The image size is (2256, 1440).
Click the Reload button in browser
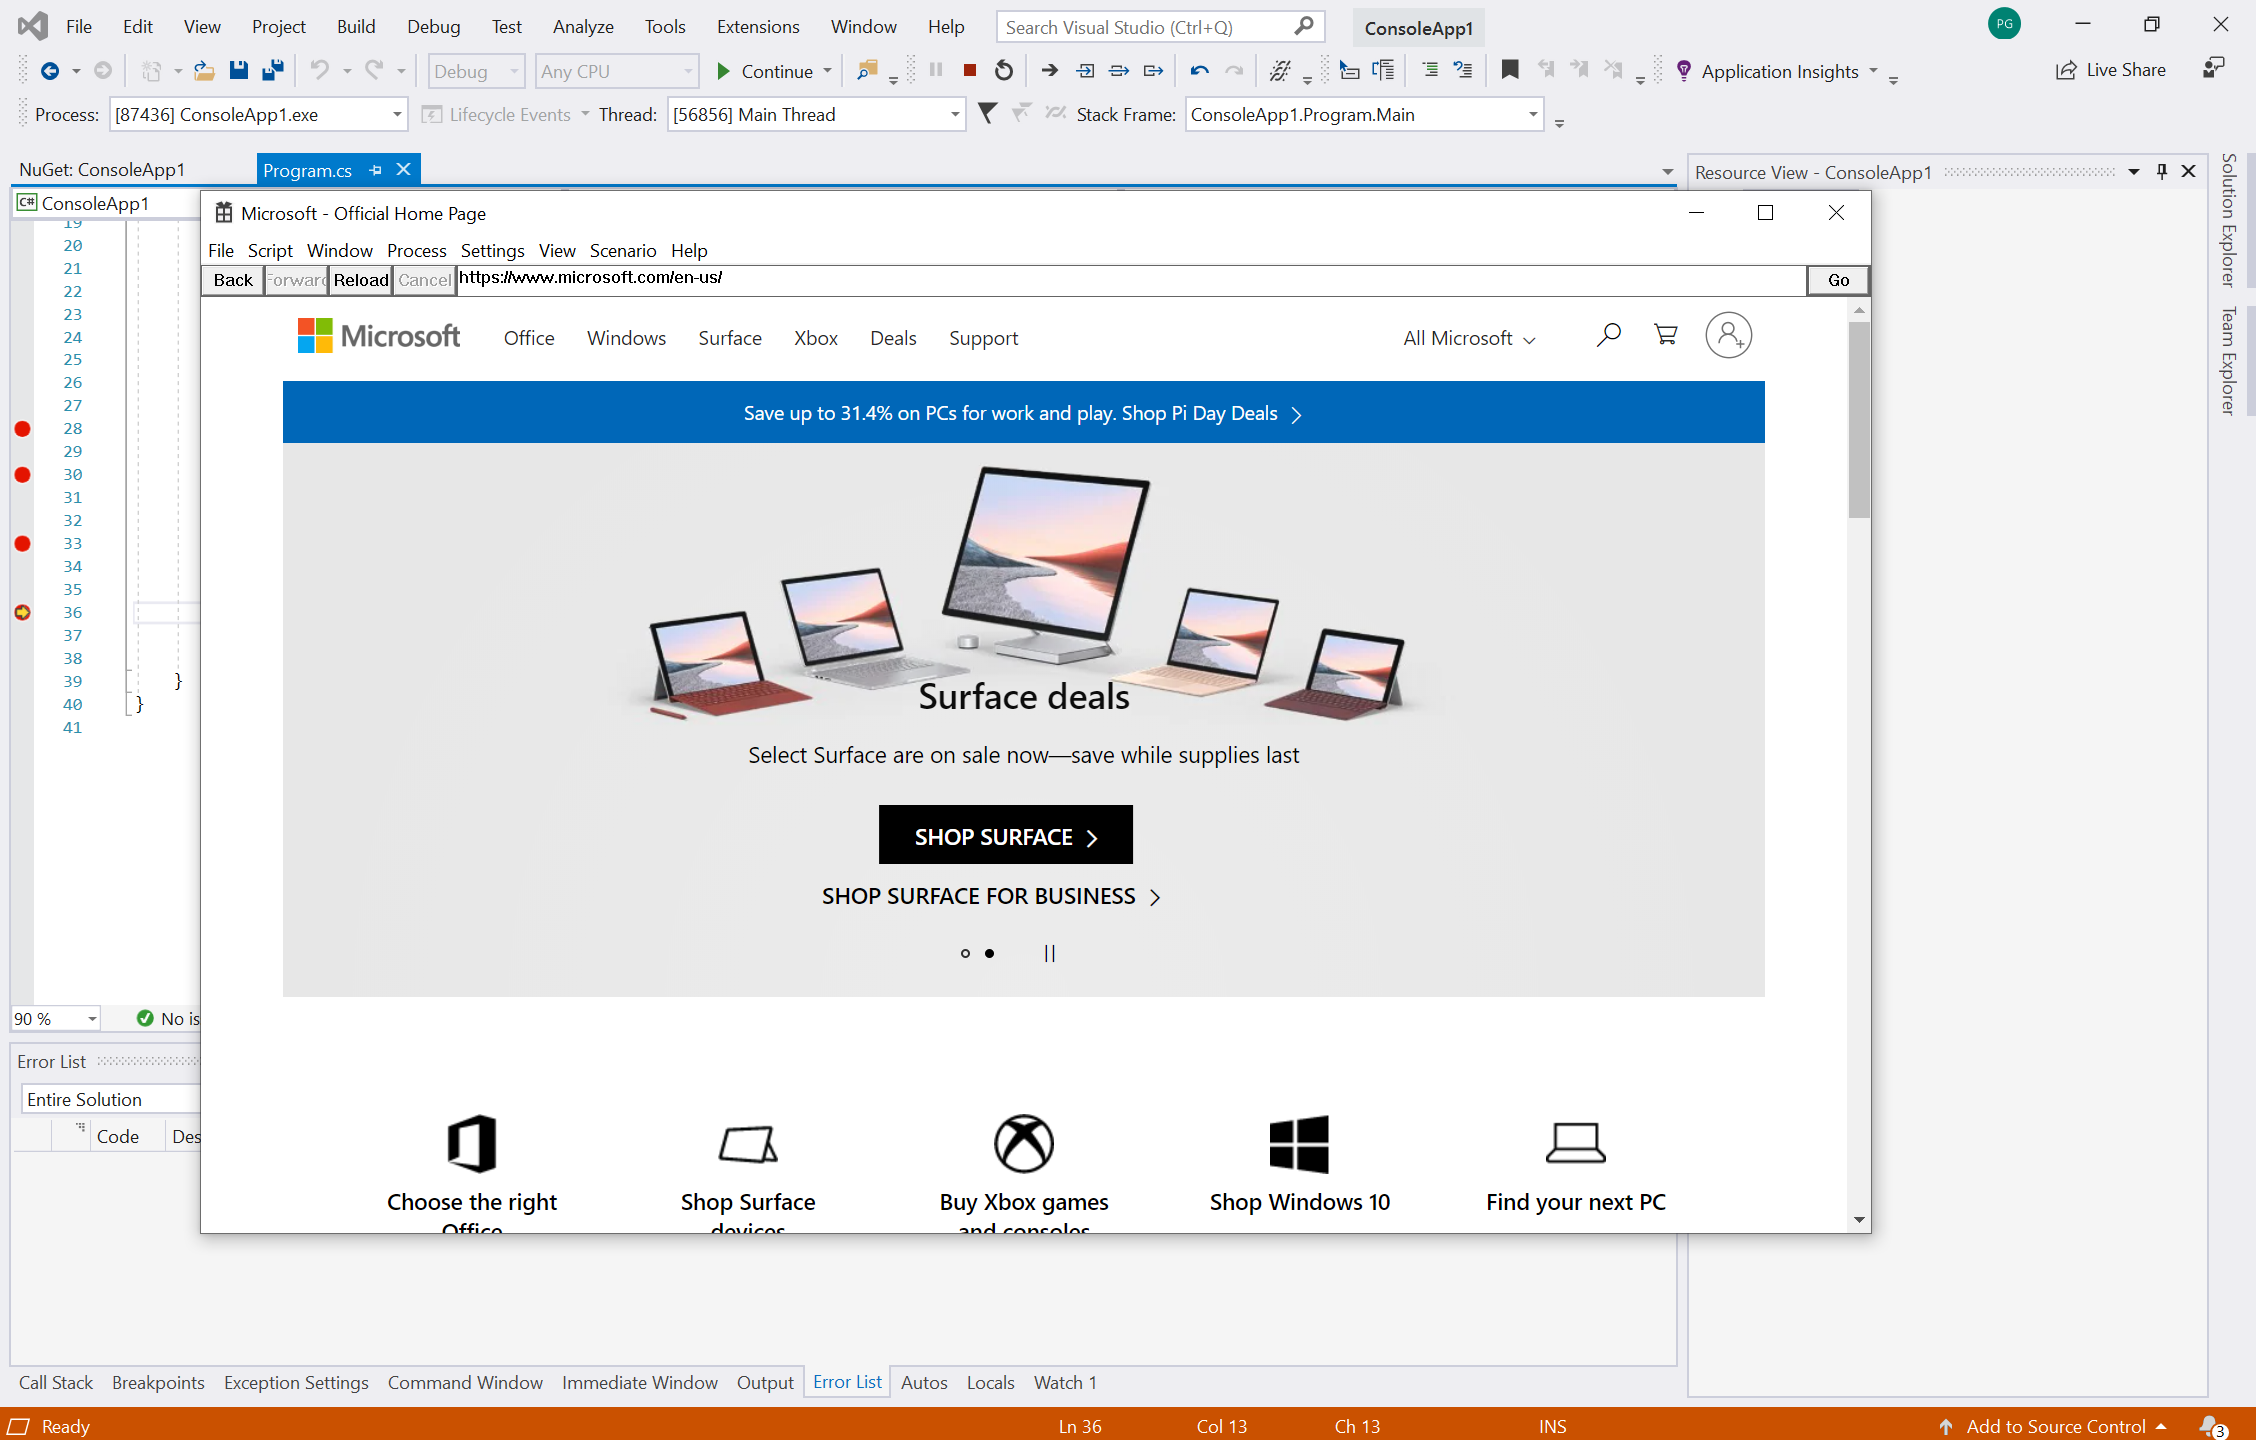coord(362,279)
